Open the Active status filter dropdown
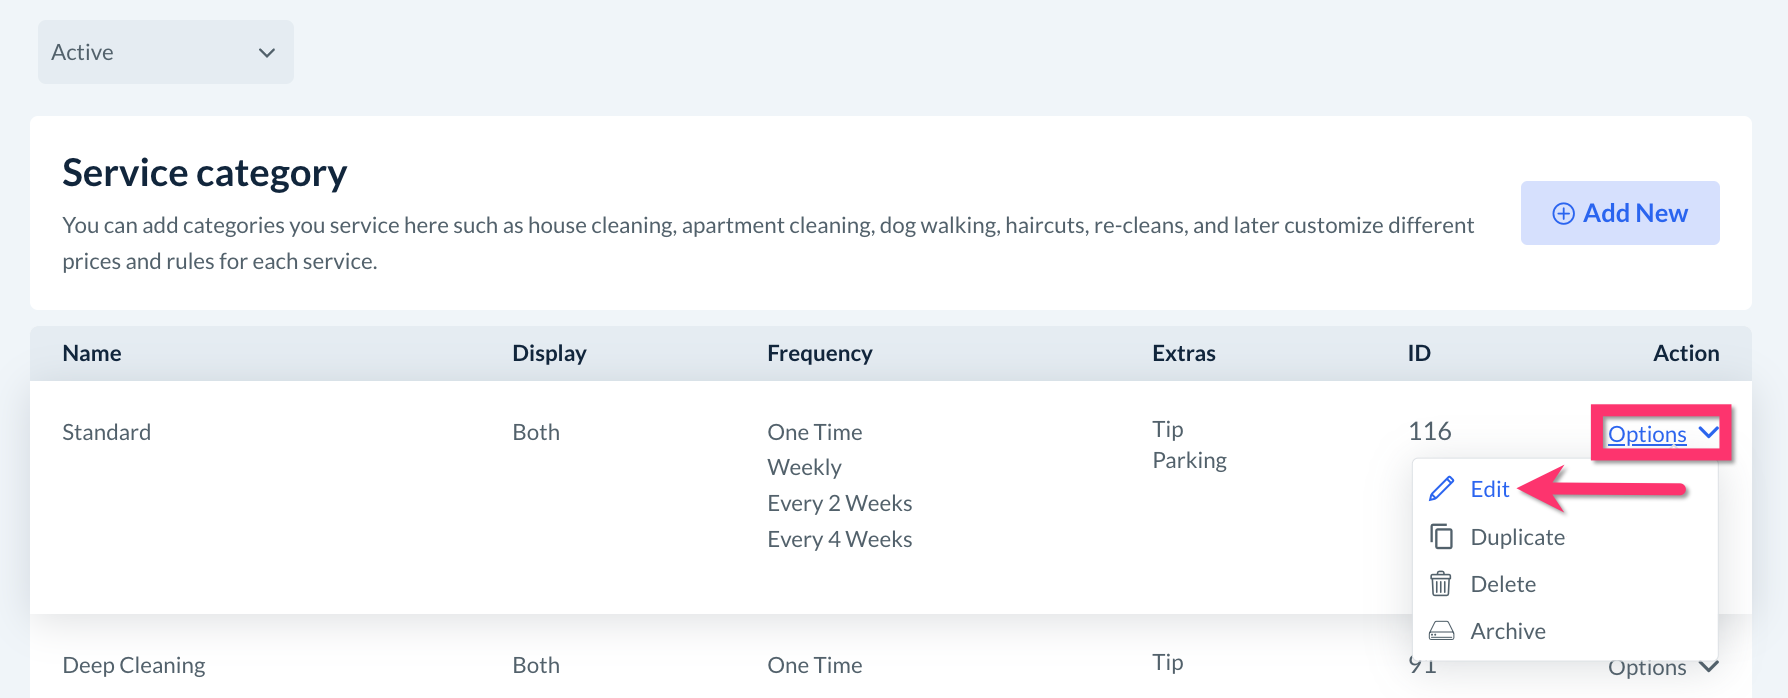The height and width of the screenshot is (698, 1788). pos(165,52)
